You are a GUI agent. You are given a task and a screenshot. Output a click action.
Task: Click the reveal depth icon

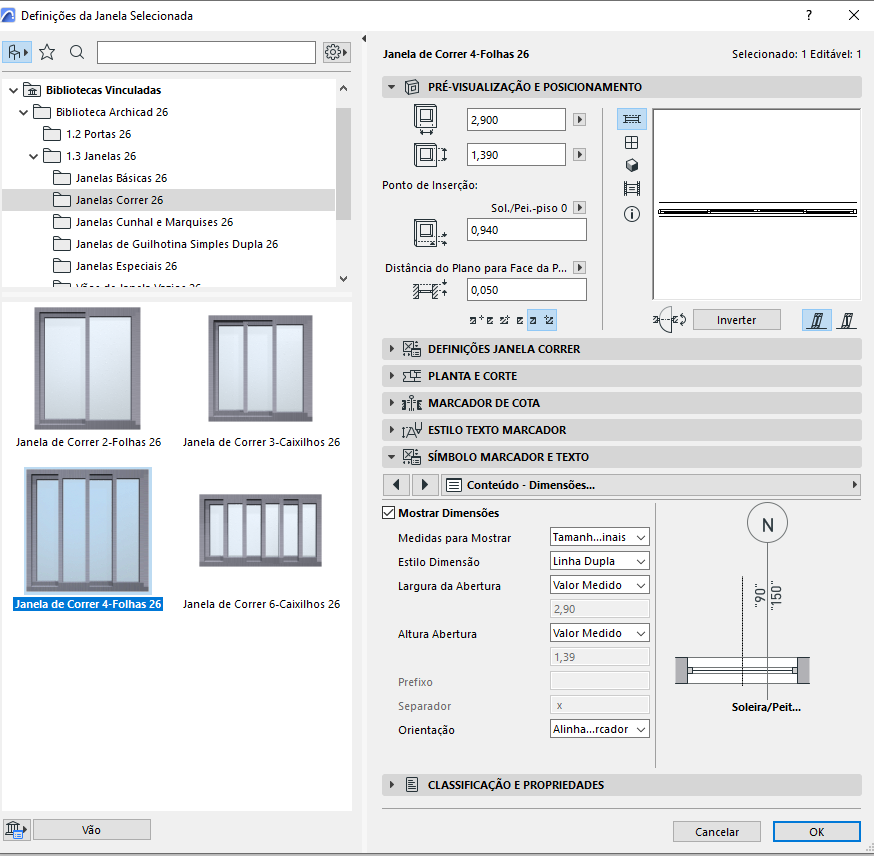pyautogui.click(x=430, y=290)
